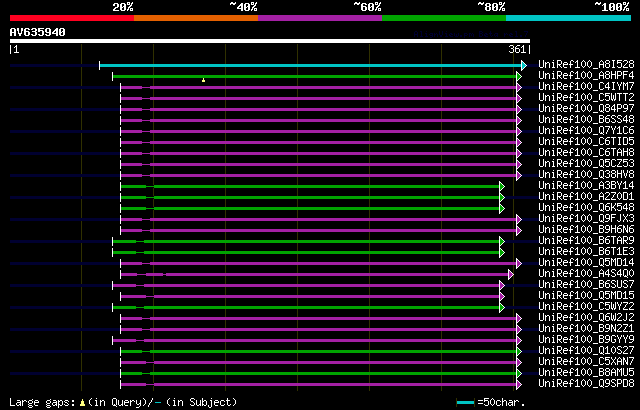Click the purple arrowhead in the Q9SPD8 row

pos(519,384)
